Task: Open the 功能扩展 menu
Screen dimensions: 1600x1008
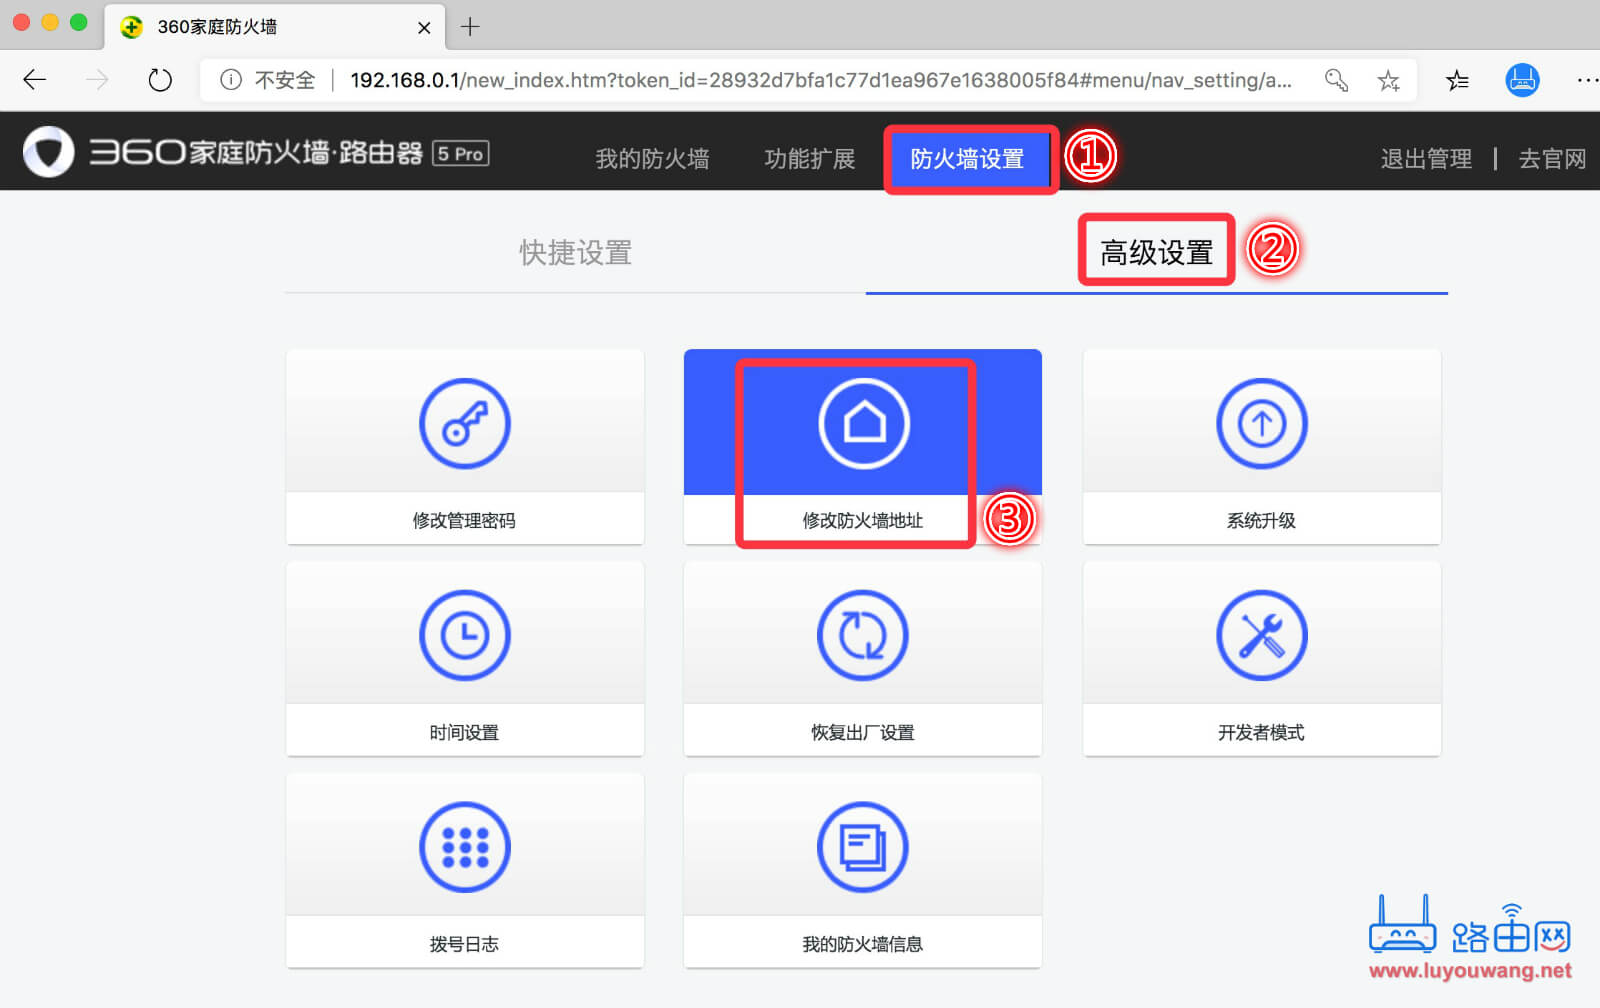Action: pos(808,158)
